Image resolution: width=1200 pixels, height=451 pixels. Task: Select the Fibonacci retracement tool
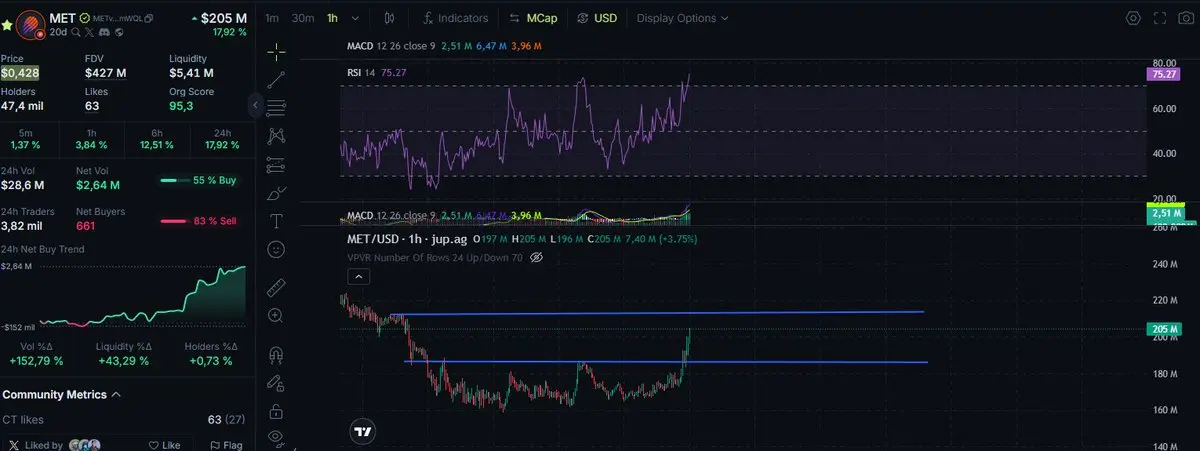[x=277, y=107]
